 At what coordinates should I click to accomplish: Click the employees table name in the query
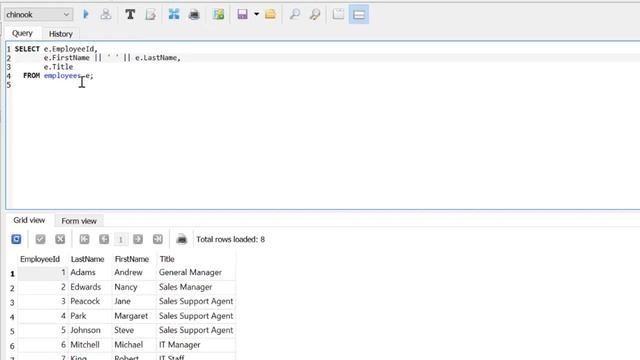62,76
